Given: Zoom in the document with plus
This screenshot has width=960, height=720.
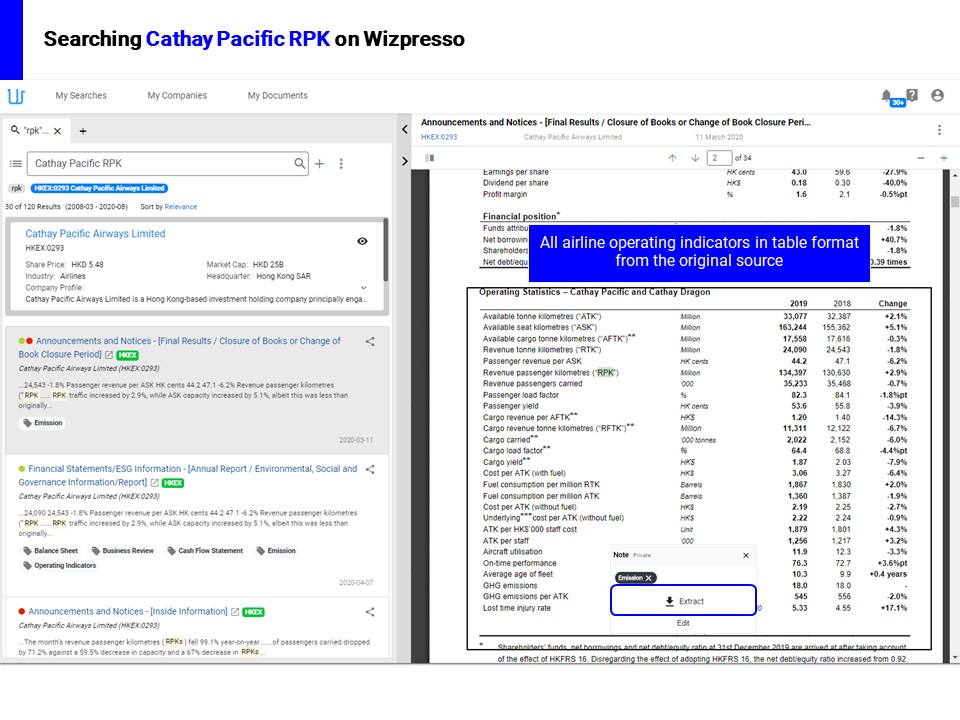Looking at the screenshot, I should [x=944, y=158].
